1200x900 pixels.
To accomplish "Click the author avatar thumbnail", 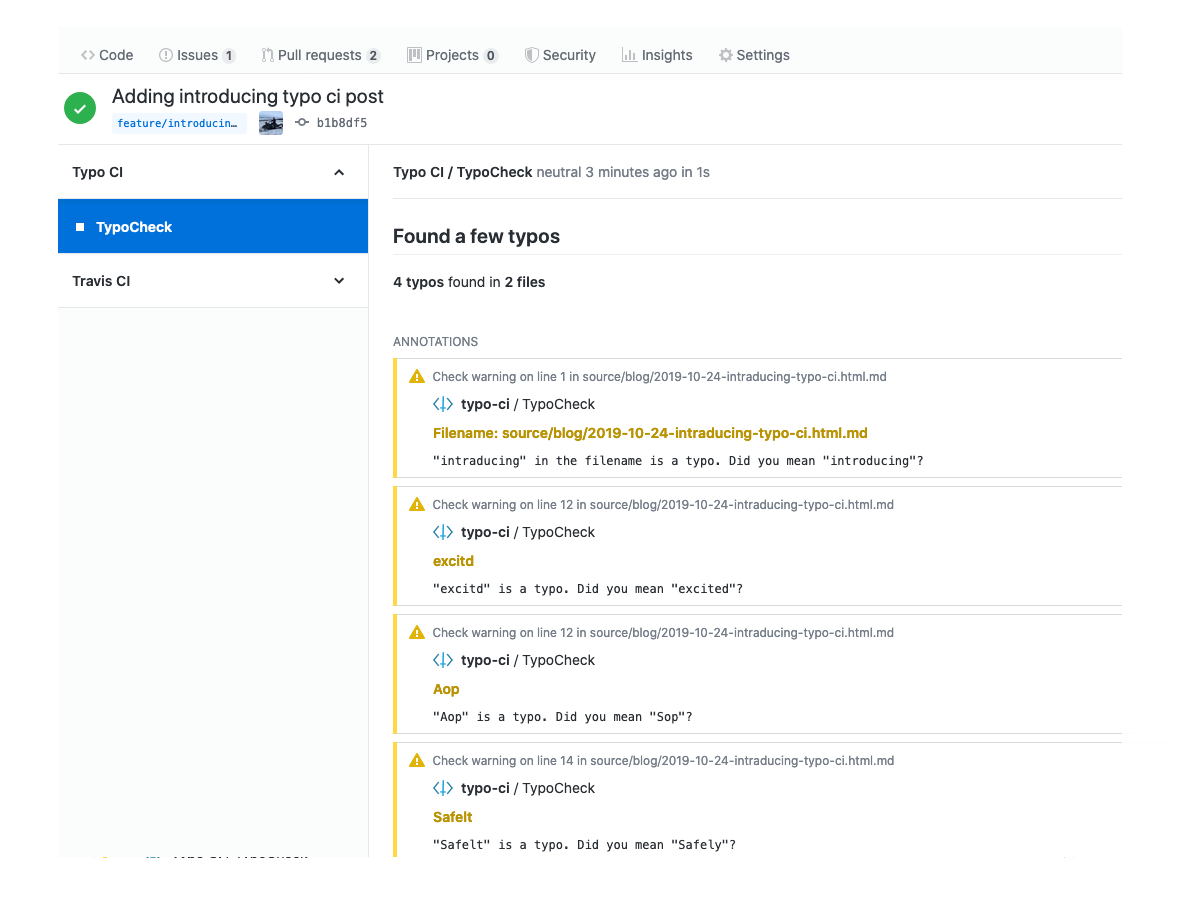I will pos(271,123).
